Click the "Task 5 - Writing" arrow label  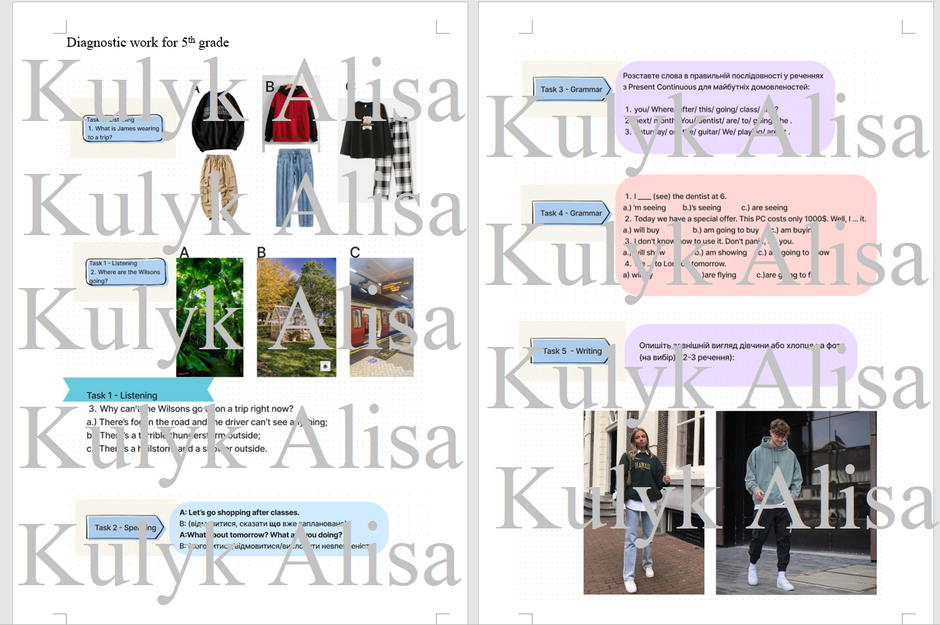tap(570, 351)
